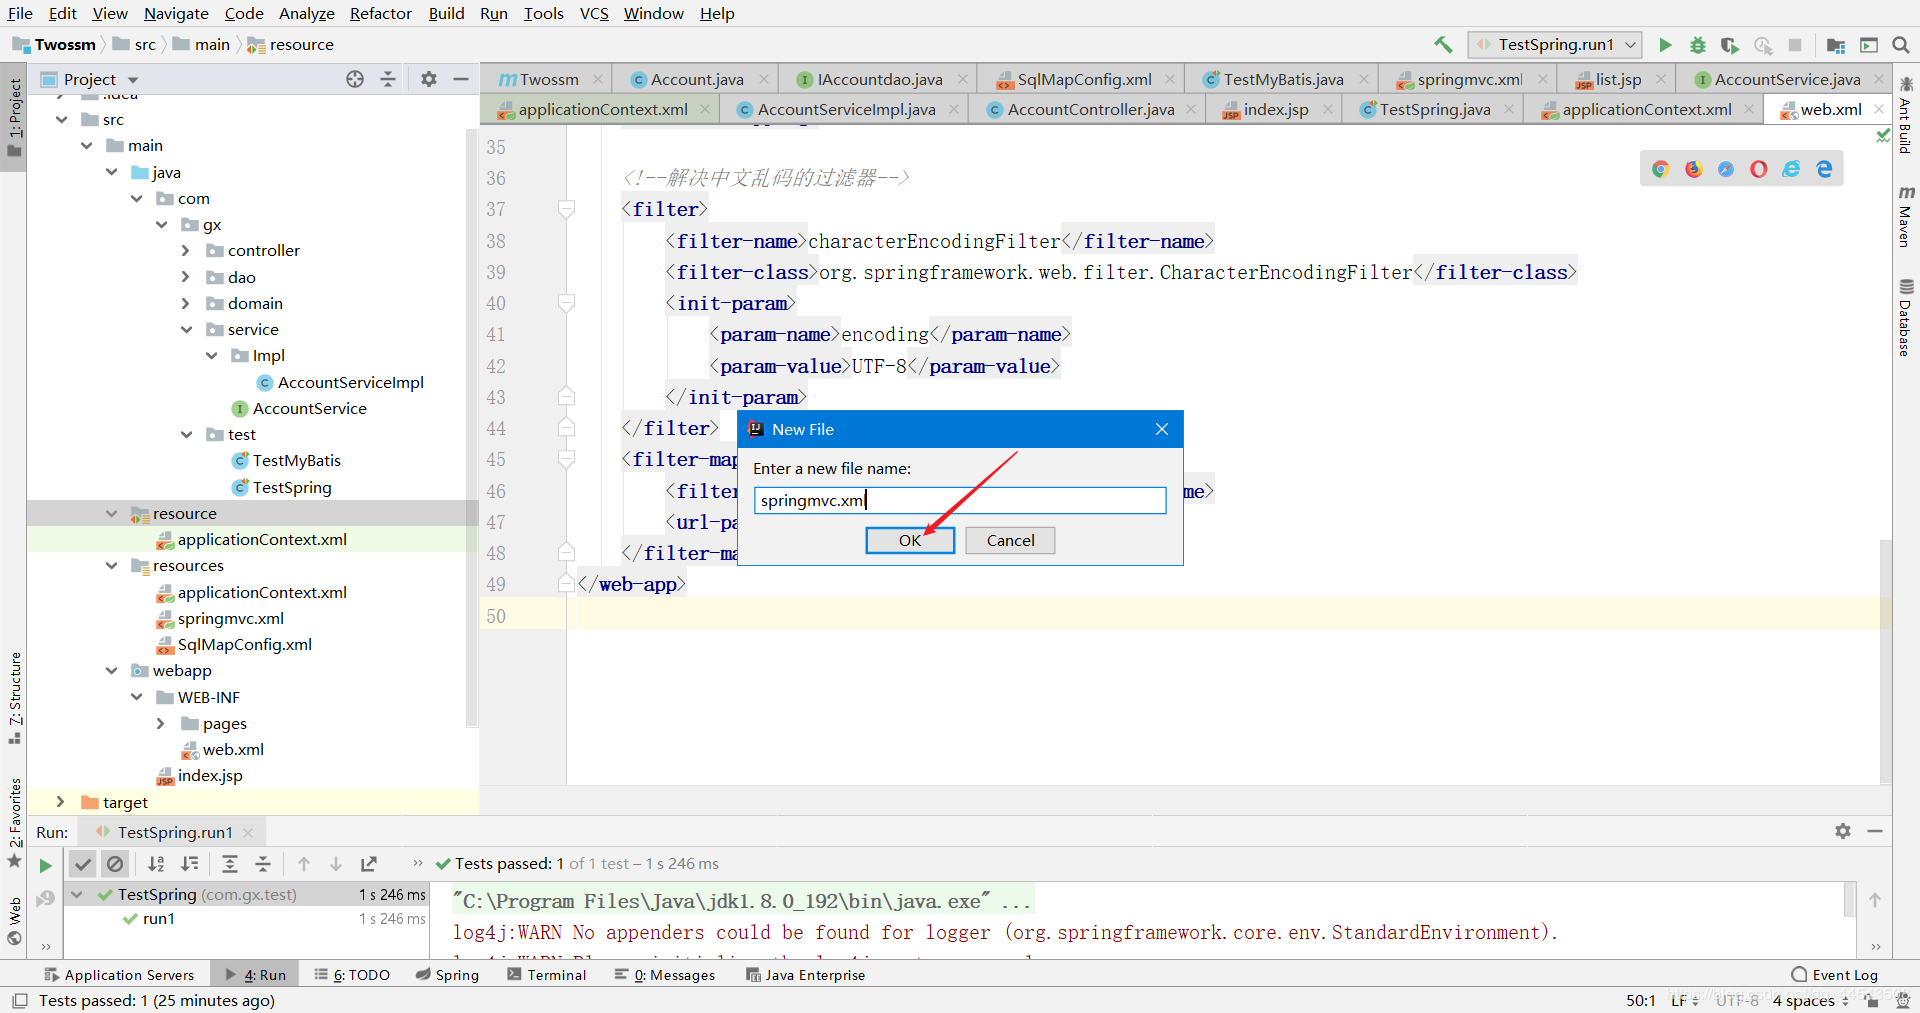Click Cancel in the New File dialog

tap(1010, 540)
